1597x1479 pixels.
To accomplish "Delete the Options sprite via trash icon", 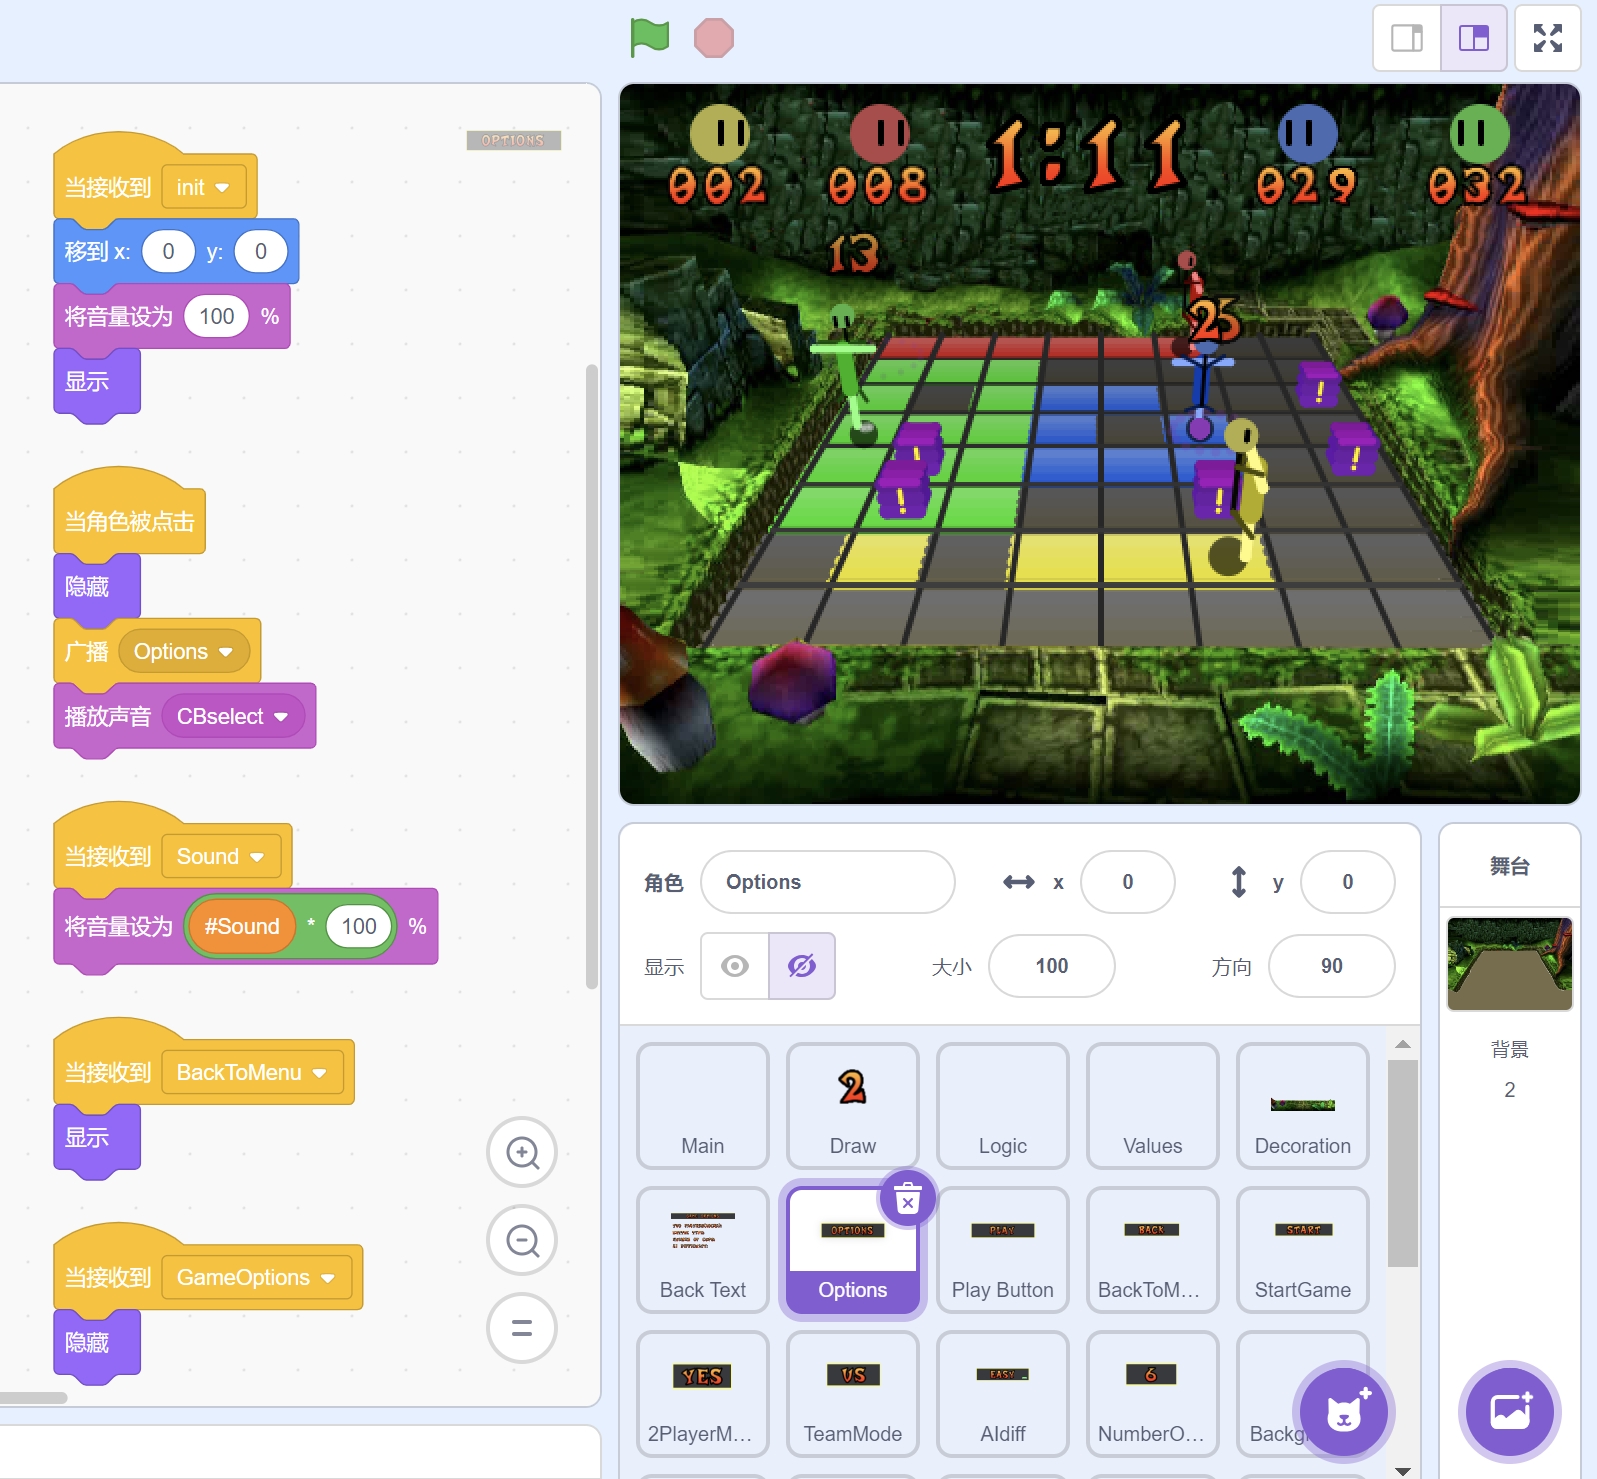I will [907, 1198].
